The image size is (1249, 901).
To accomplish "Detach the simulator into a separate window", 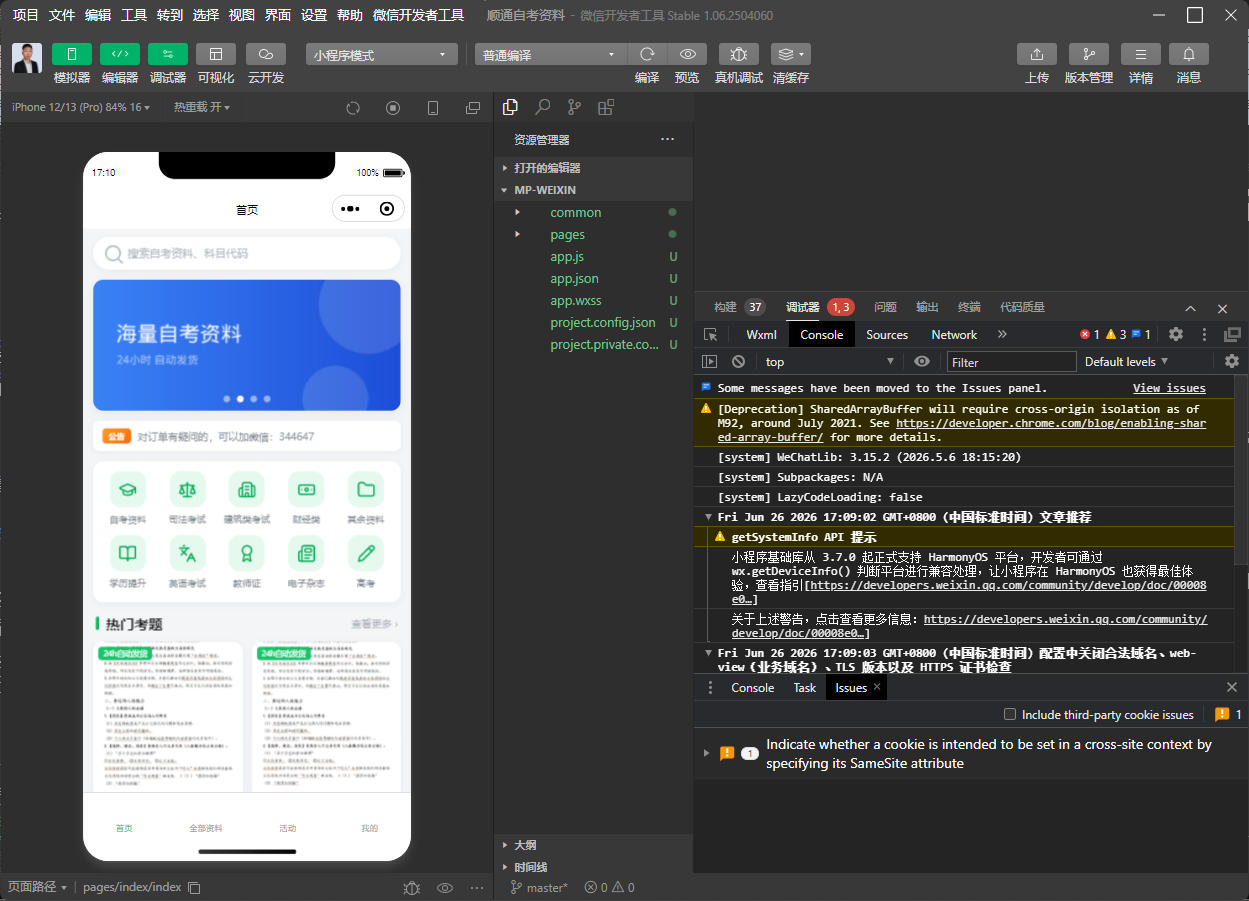I will coord(473,108).
